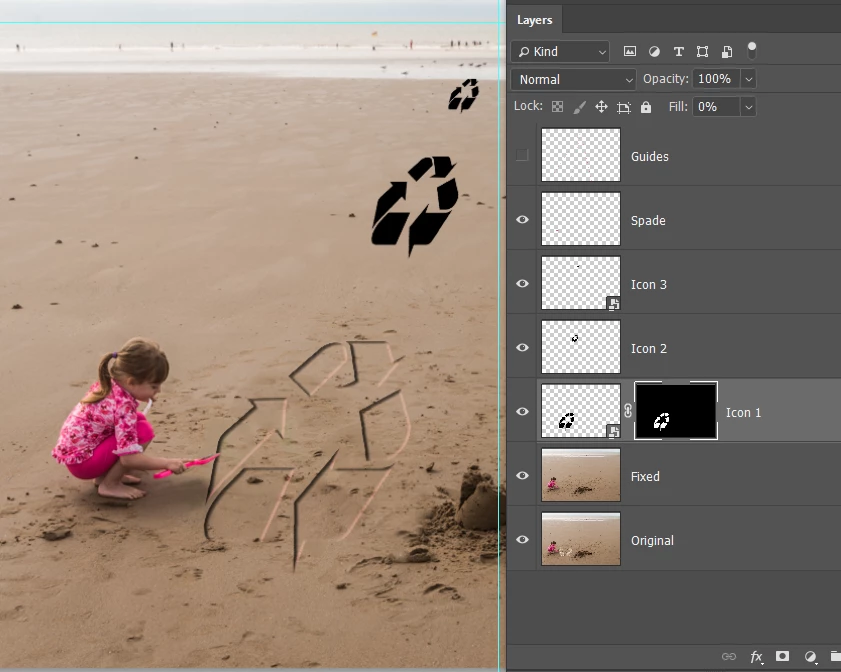
Task: Lock all padlock icon
Action: tap(646, 107)
